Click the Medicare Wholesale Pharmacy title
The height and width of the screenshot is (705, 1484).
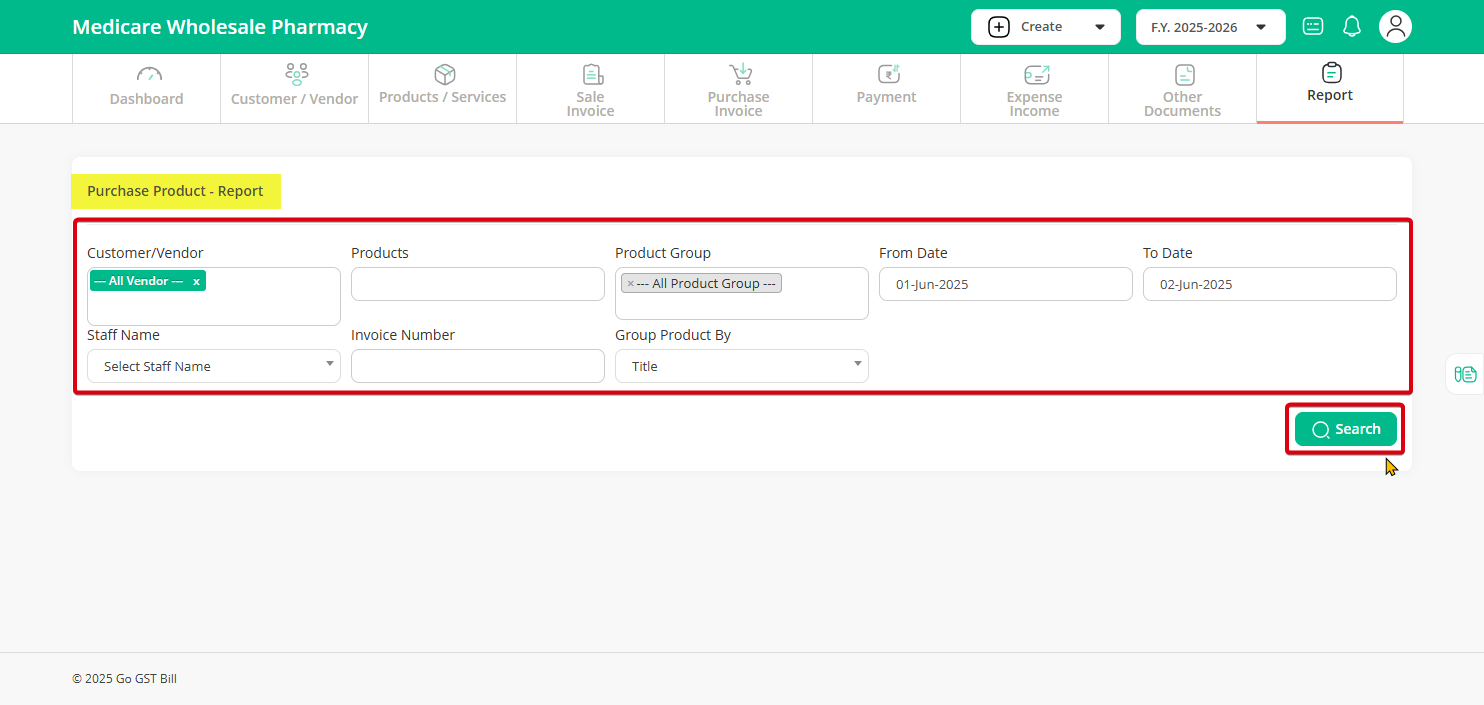(x=220, y=27)
